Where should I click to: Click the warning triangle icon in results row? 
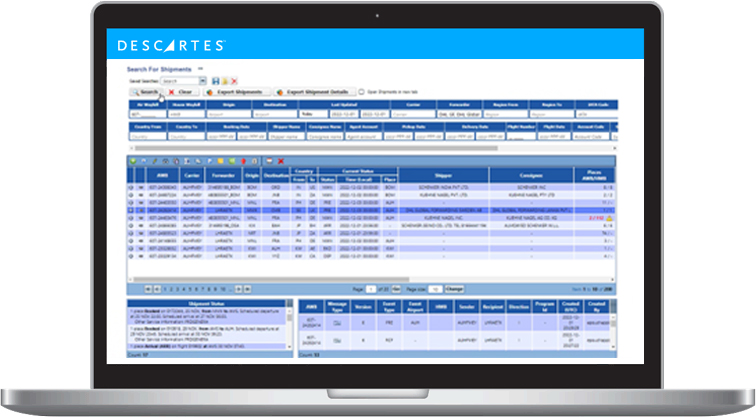point(609,216)
